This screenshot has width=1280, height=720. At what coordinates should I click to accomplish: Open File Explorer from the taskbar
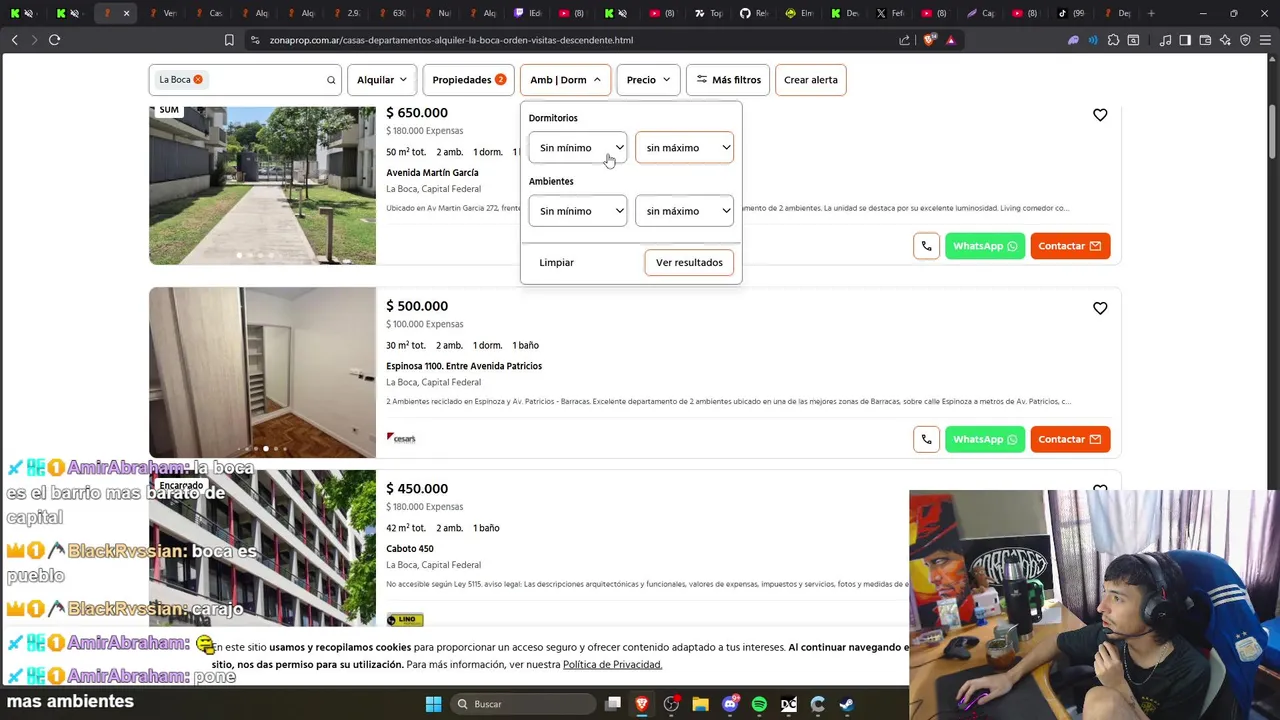click(x=700, y=704)
